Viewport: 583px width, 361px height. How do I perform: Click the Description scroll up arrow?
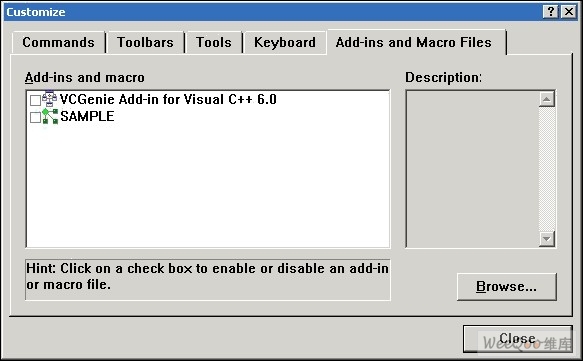[x=547, y=99]
